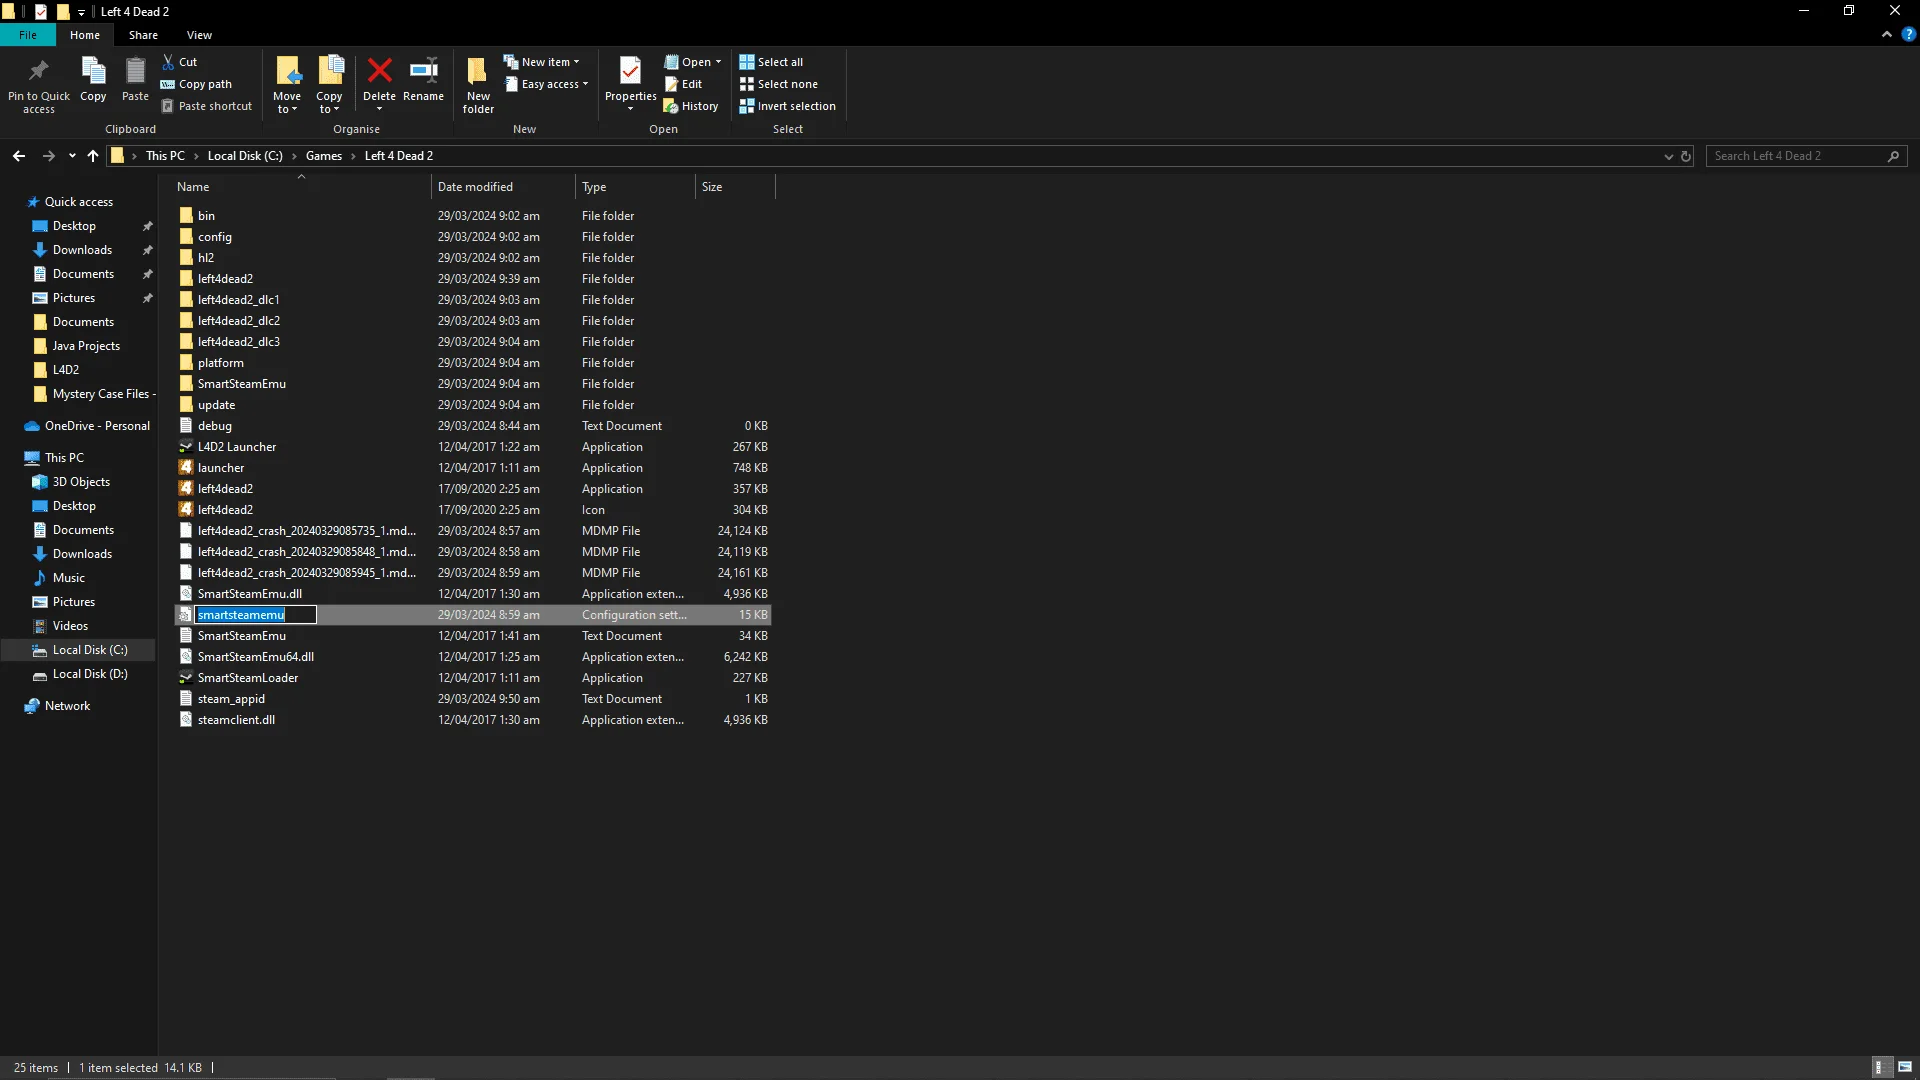This screenshot has width=1920, height=1080.
Task: Create a New folder from ribbon
Action: (x=478, y=85)
